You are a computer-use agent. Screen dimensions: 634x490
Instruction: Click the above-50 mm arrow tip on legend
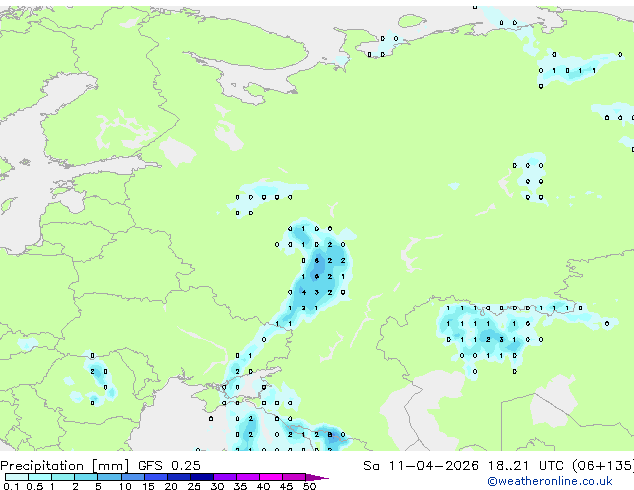click(317, 477)
